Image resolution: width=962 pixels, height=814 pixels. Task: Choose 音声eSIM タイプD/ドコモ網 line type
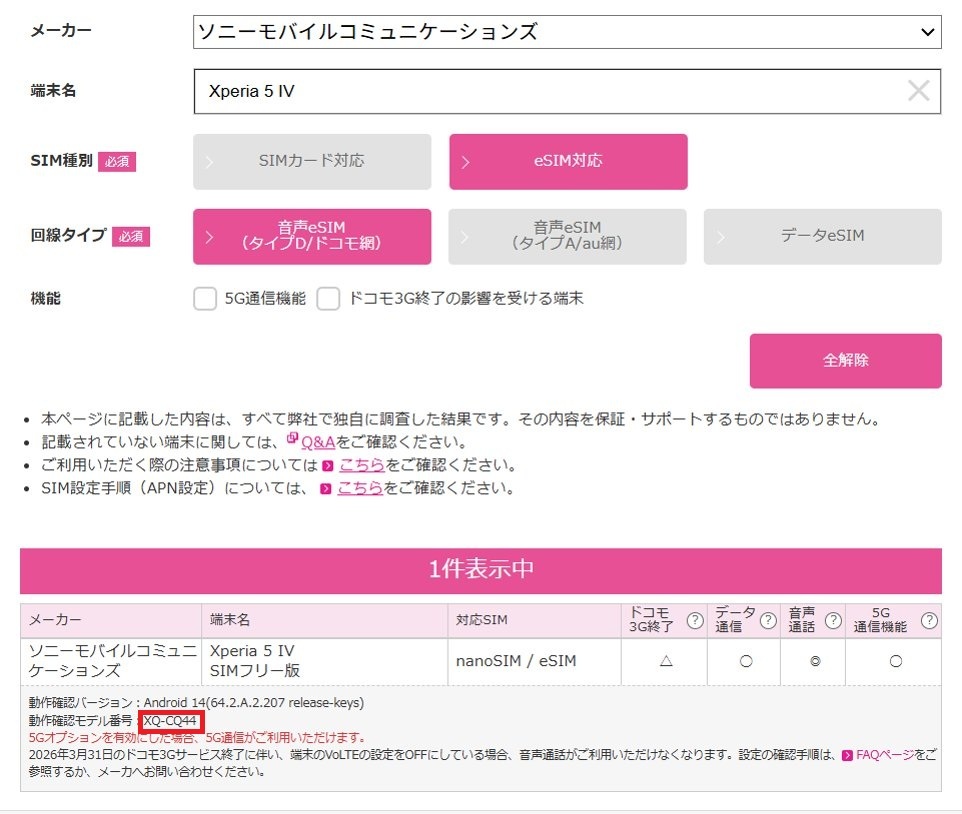(311, 236)
